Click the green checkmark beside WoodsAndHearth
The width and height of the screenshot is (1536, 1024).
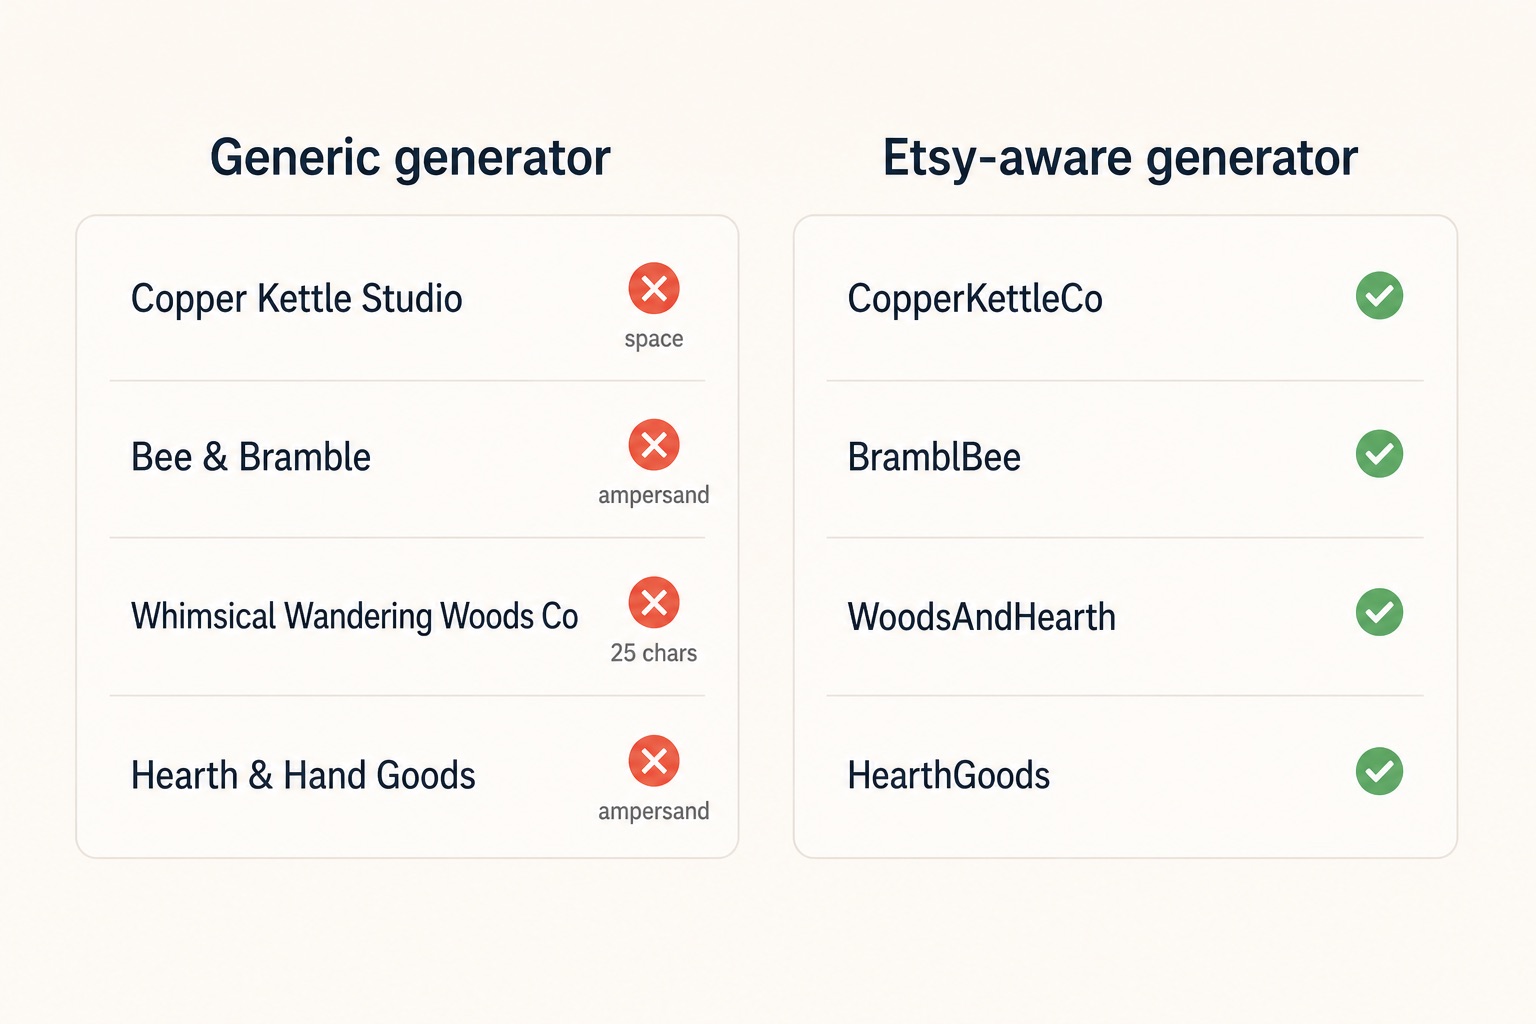coord(1379,612)
